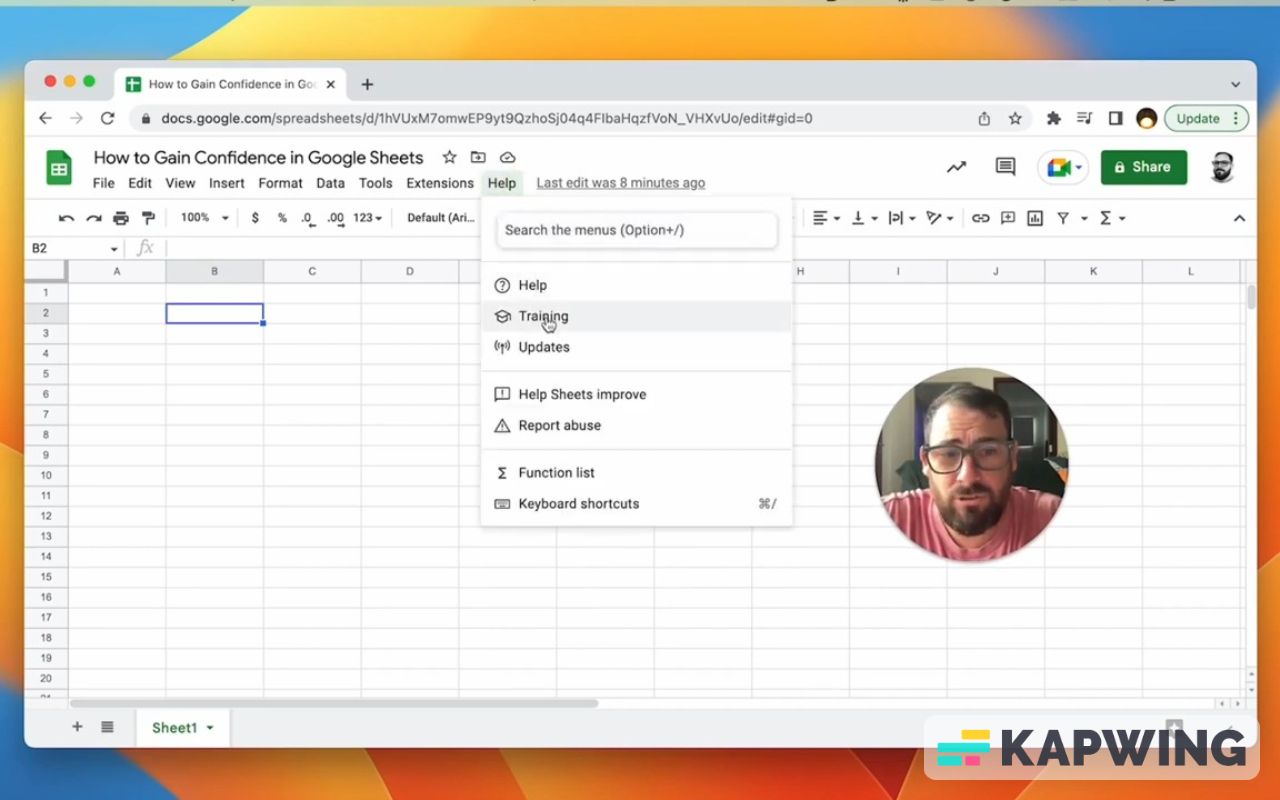Click the account profile avatar in Sheets
Screen dimensions: 1280x800
click(x=1222, y=167)
